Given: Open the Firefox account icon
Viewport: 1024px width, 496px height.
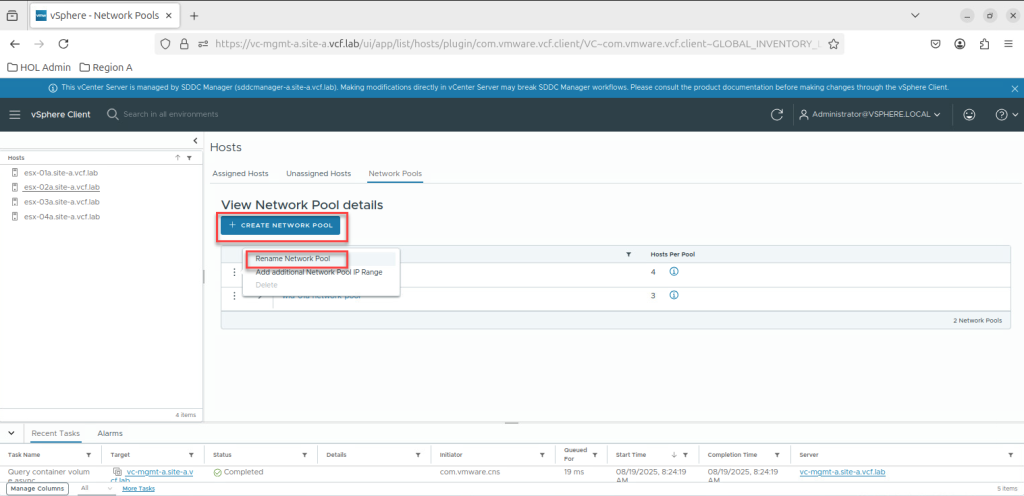Looking at the screenshot, I should click(960, 44).
